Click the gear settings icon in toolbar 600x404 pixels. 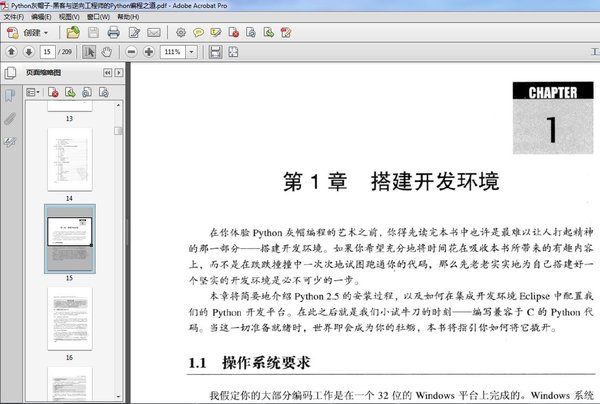(181, 33)
